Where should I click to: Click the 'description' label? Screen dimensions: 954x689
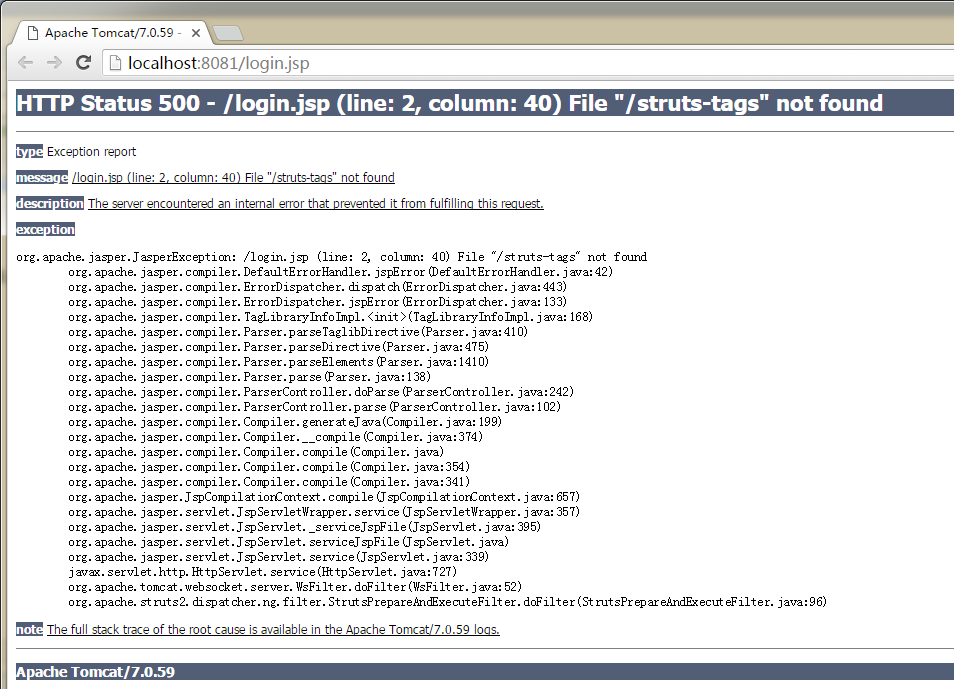49,203
